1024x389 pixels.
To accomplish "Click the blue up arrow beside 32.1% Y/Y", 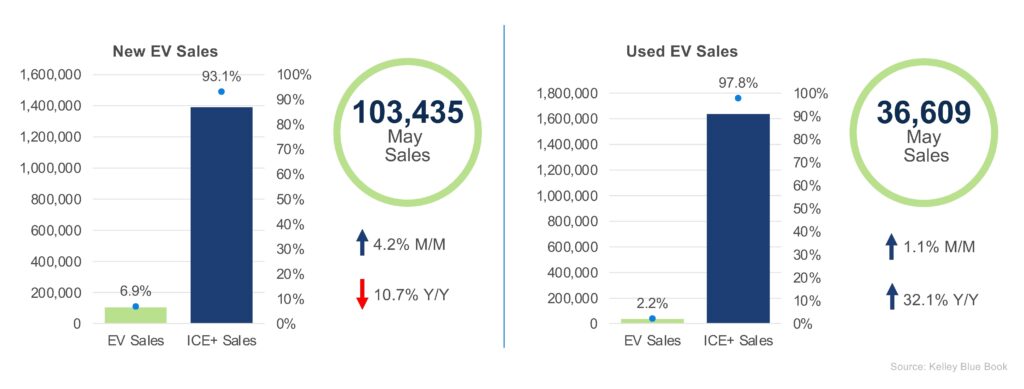I will coord(891,297).
